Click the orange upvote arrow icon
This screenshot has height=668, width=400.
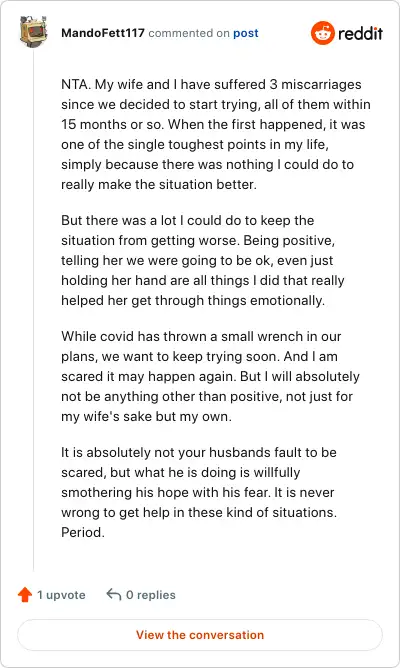coord(25,595)
